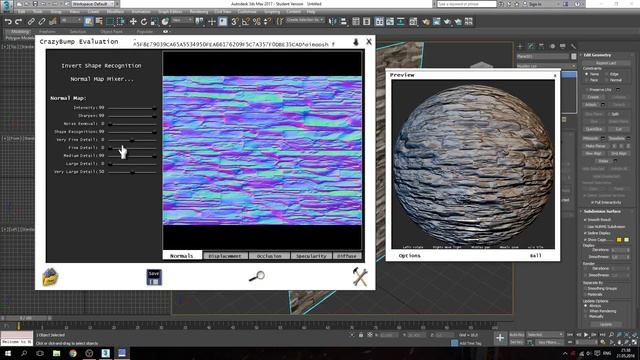Click the Windows Start button
Image resolution: width=640 pixels, height=360 pixels.
pos(8,353)
